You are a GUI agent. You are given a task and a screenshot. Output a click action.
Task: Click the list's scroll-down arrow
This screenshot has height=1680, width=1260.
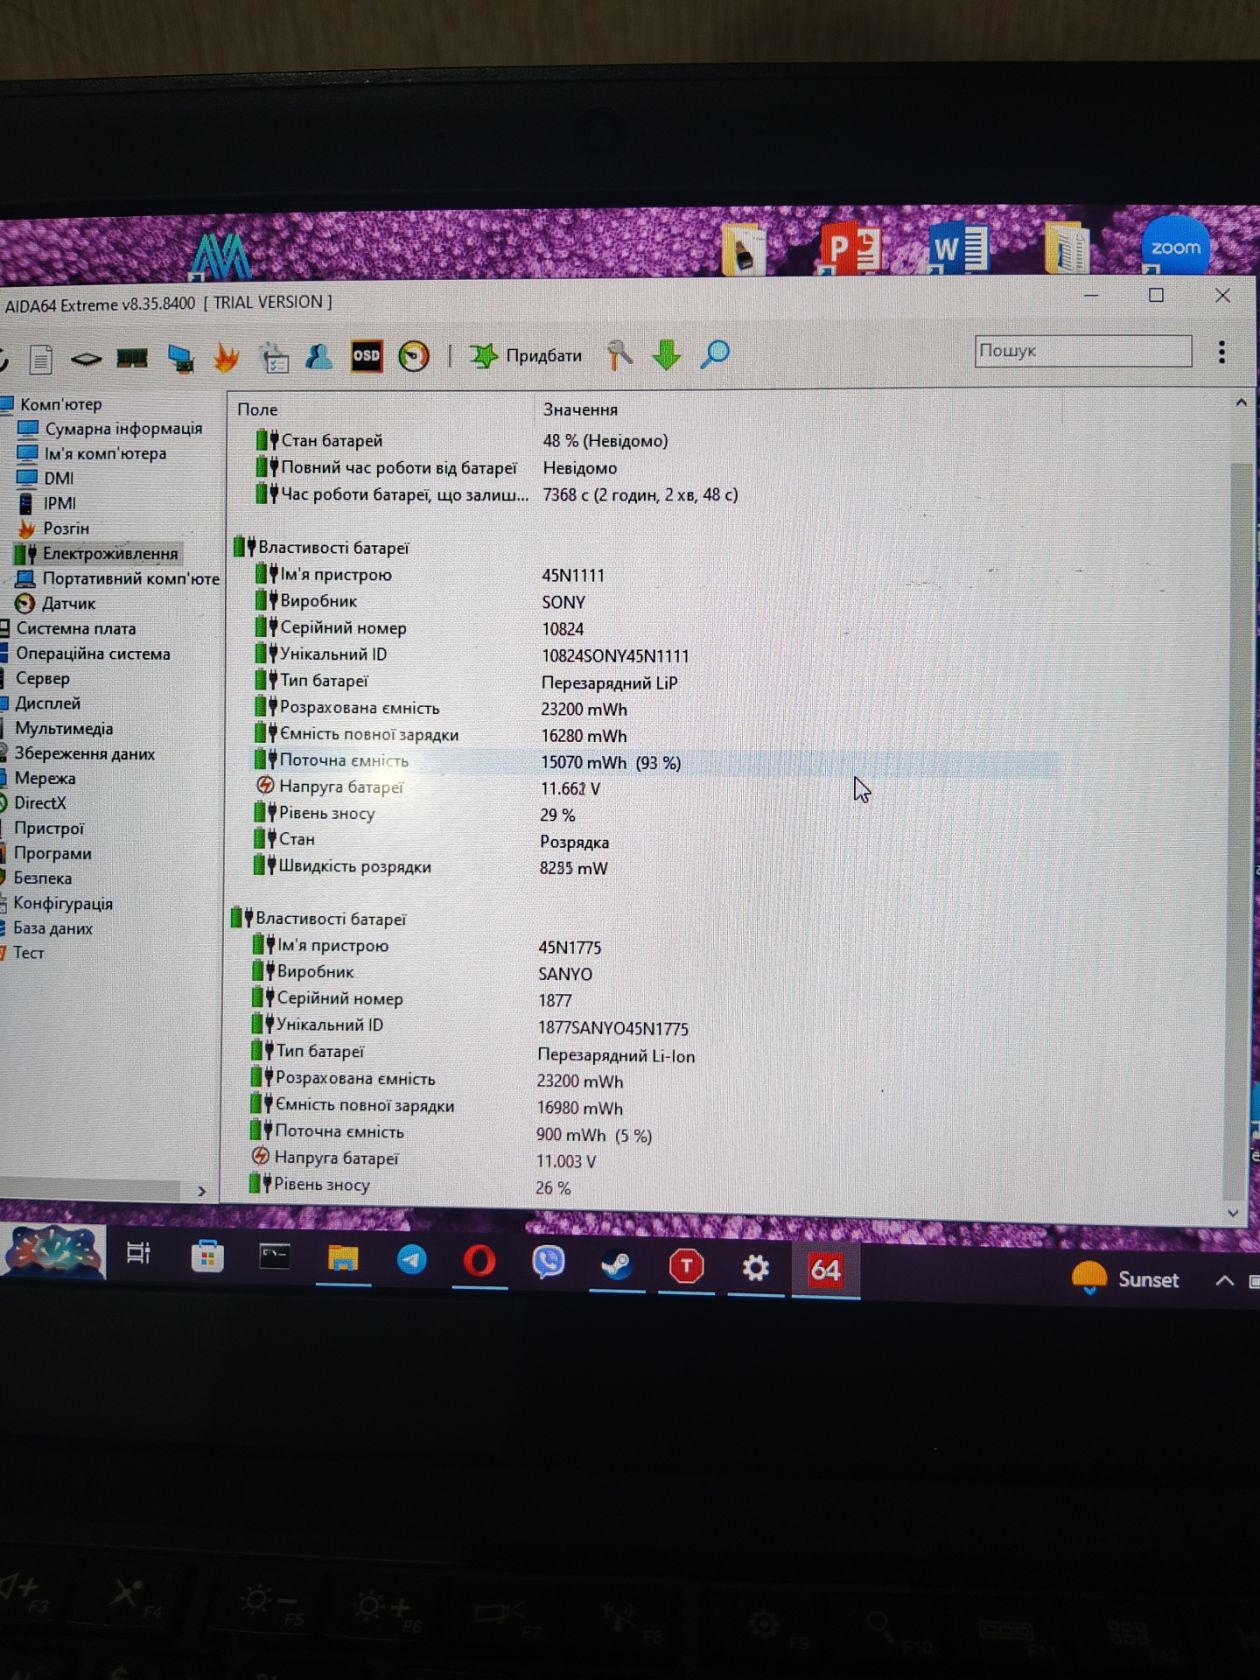[x=1233, y=1212]
